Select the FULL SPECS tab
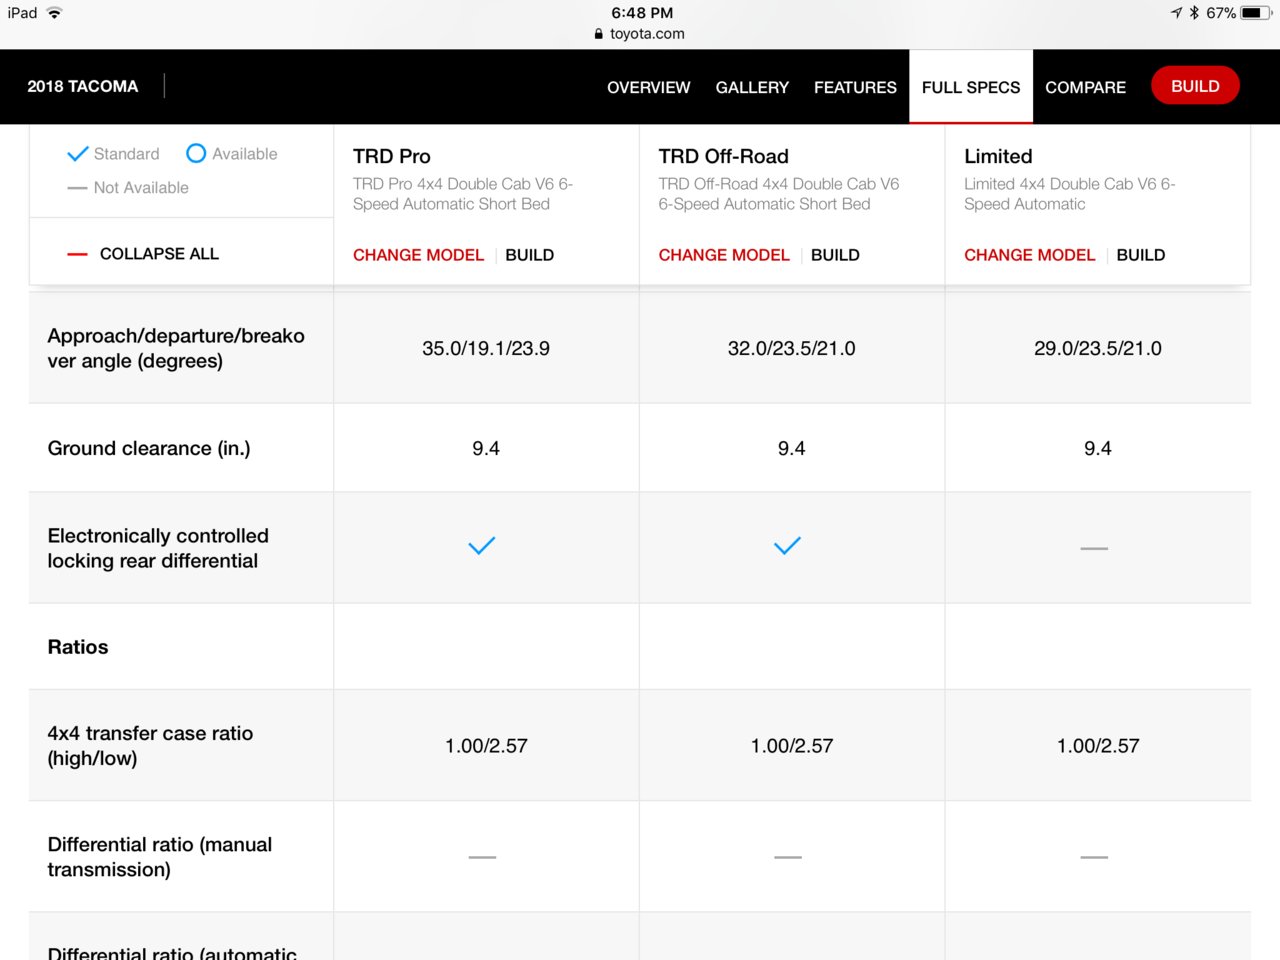The height and width of the screenshot is (960, 1280). click(x=971, y=87)
